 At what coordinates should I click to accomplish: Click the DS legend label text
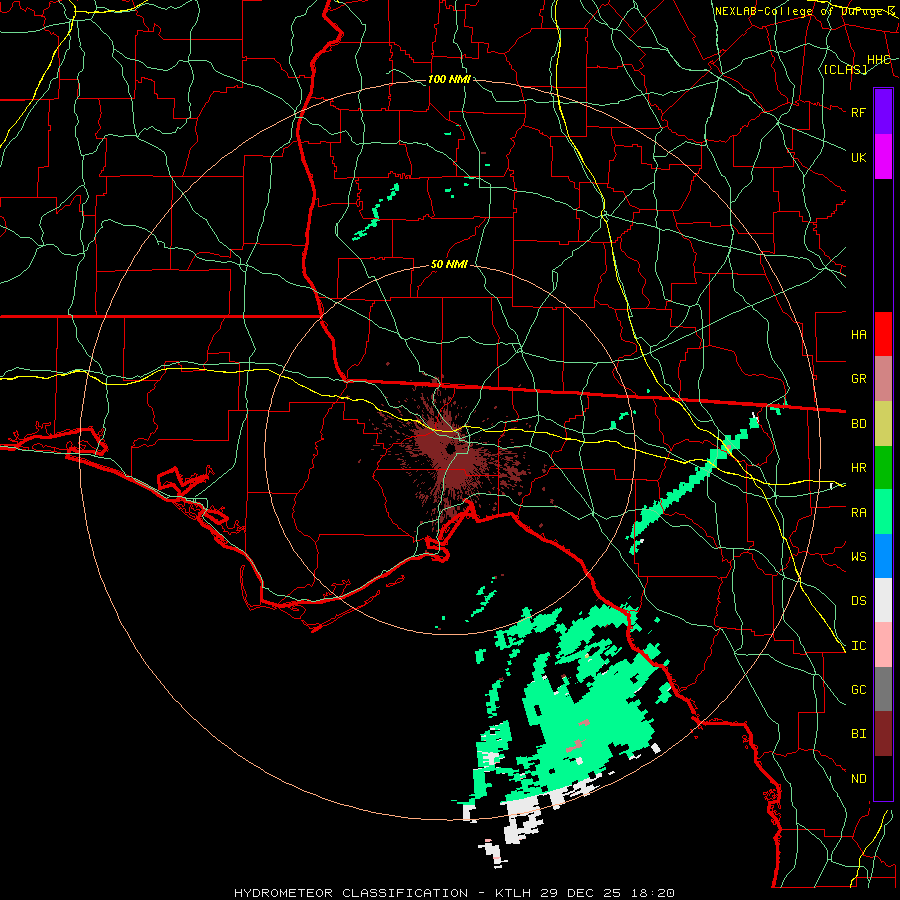tap(859, 601)
